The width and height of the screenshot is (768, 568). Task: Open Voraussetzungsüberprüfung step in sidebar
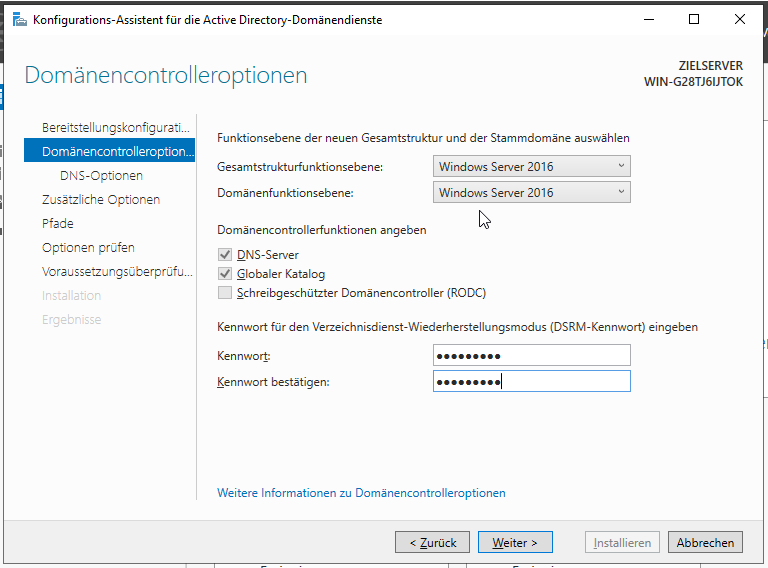(116, 272)
